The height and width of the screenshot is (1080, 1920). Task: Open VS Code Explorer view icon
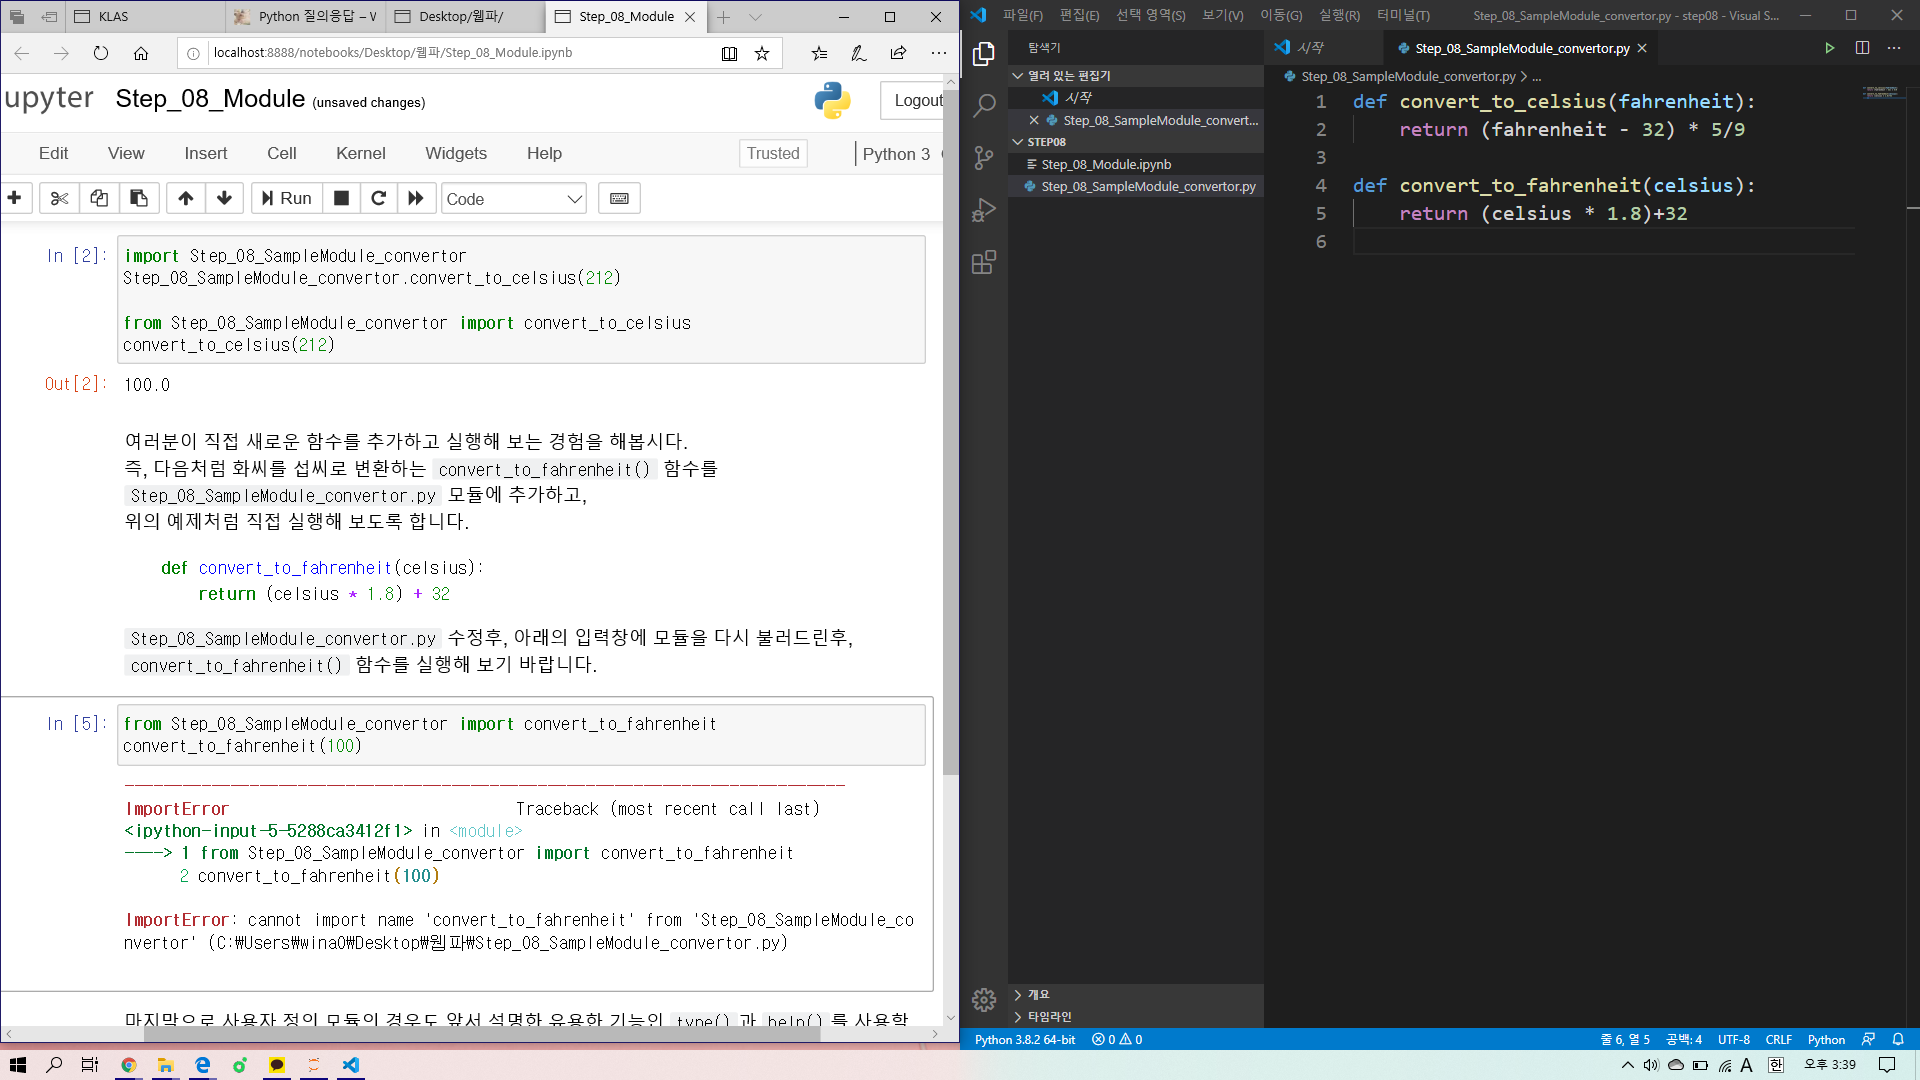tap(984, 54)
